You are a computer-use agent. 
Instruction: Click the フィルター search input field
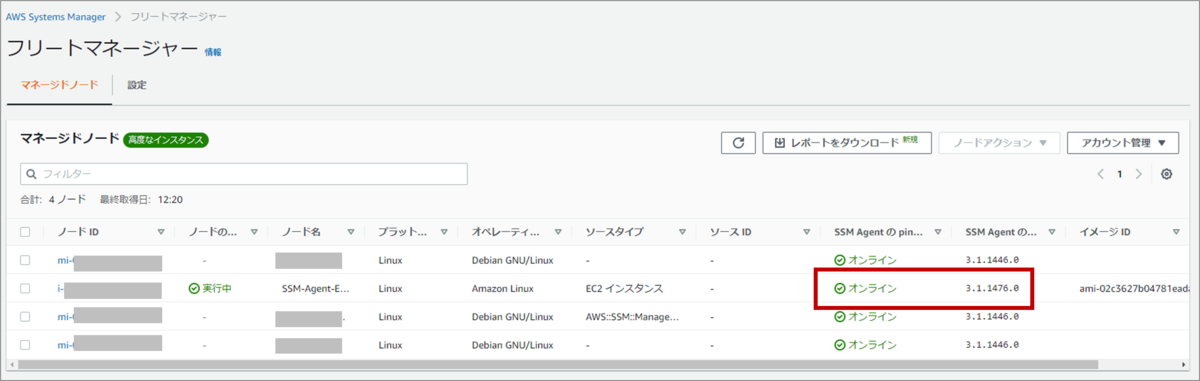[x=244, y=174]
